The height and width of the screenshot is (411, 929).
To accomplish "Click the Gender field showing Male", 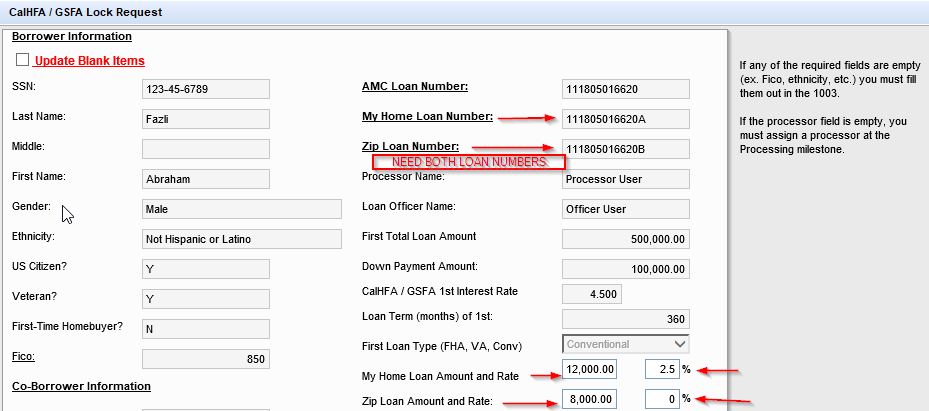I will click(x=242, y=209).
